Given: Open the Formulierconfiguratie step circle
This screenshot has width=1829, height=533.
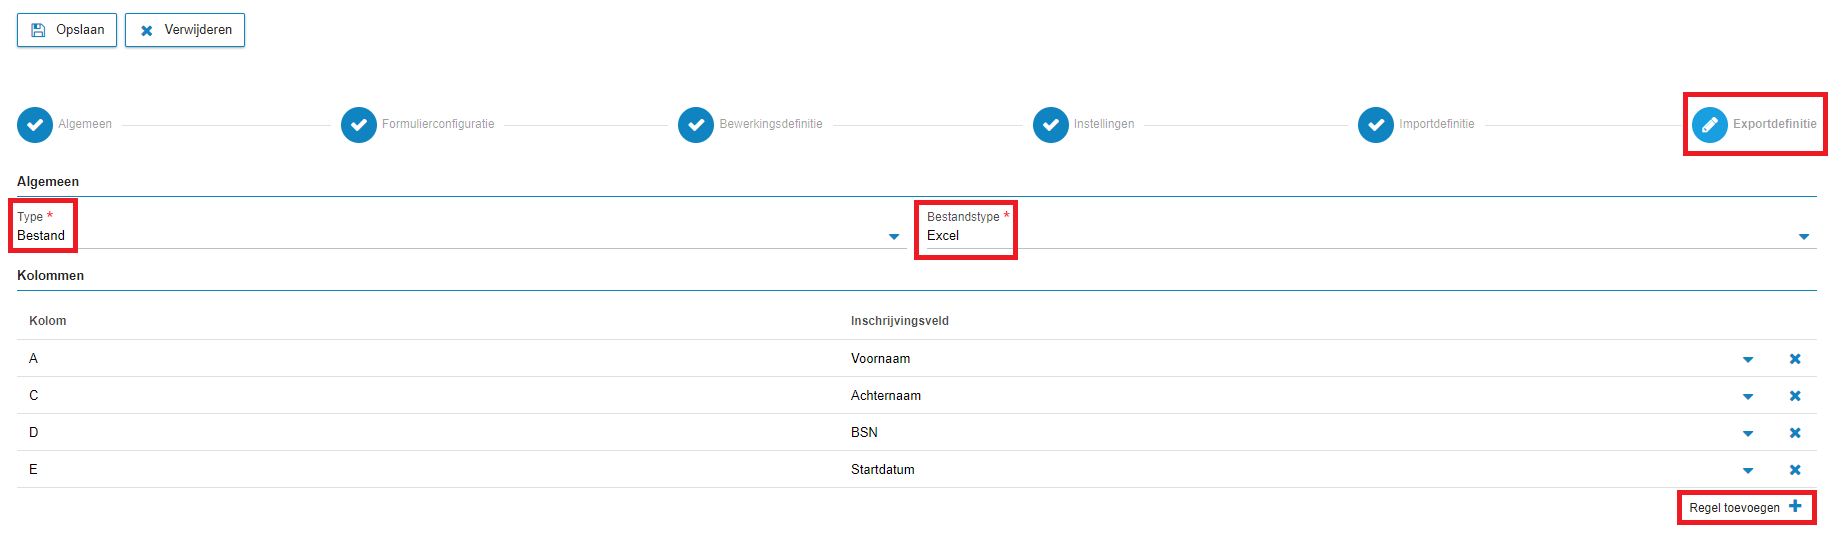Looking at the screenshot, I should (359, 125).
